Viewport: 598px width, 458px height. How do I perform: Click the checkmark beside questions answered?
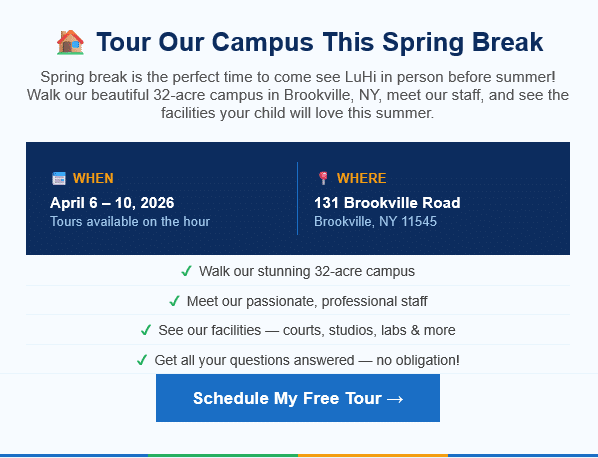tap(142, 360)
